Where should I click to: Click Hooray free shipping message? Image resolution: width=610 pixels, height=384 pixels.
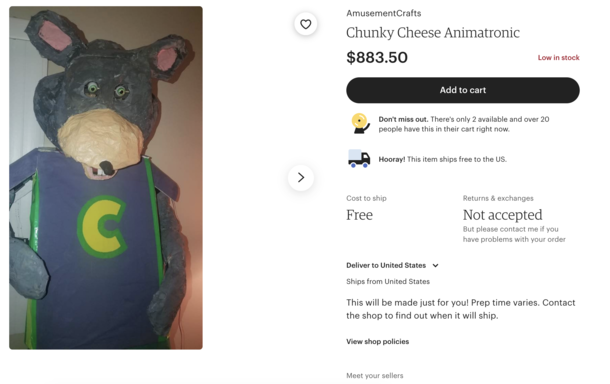tap(442, 159)
